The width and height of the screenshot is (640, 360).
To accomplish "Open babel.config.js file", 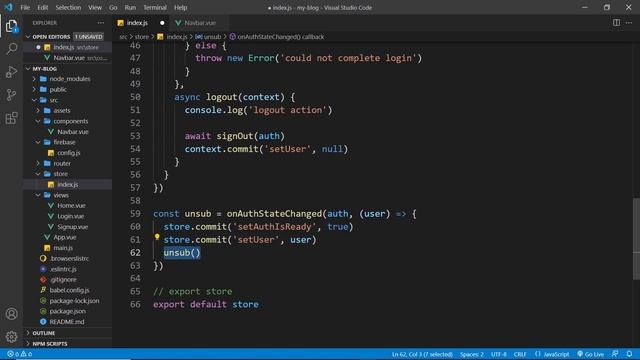I will tap(67, 290).
